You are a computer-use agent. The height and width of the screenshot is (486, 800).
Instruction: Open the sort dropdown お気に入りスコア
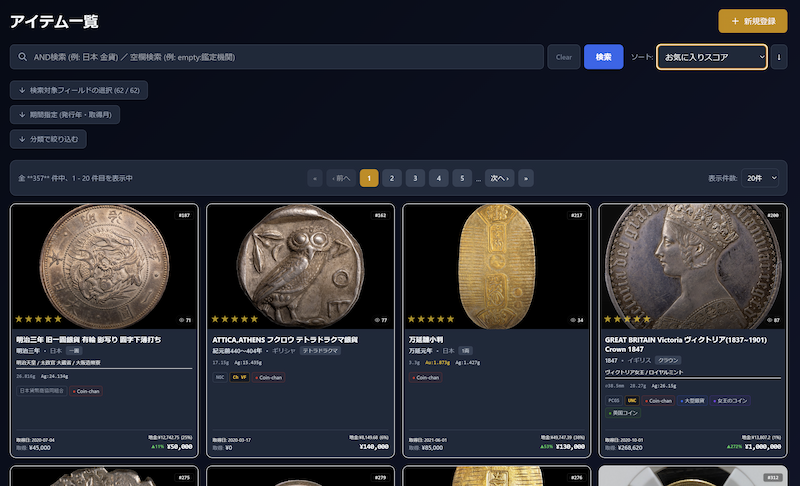[x=711, y=57]
